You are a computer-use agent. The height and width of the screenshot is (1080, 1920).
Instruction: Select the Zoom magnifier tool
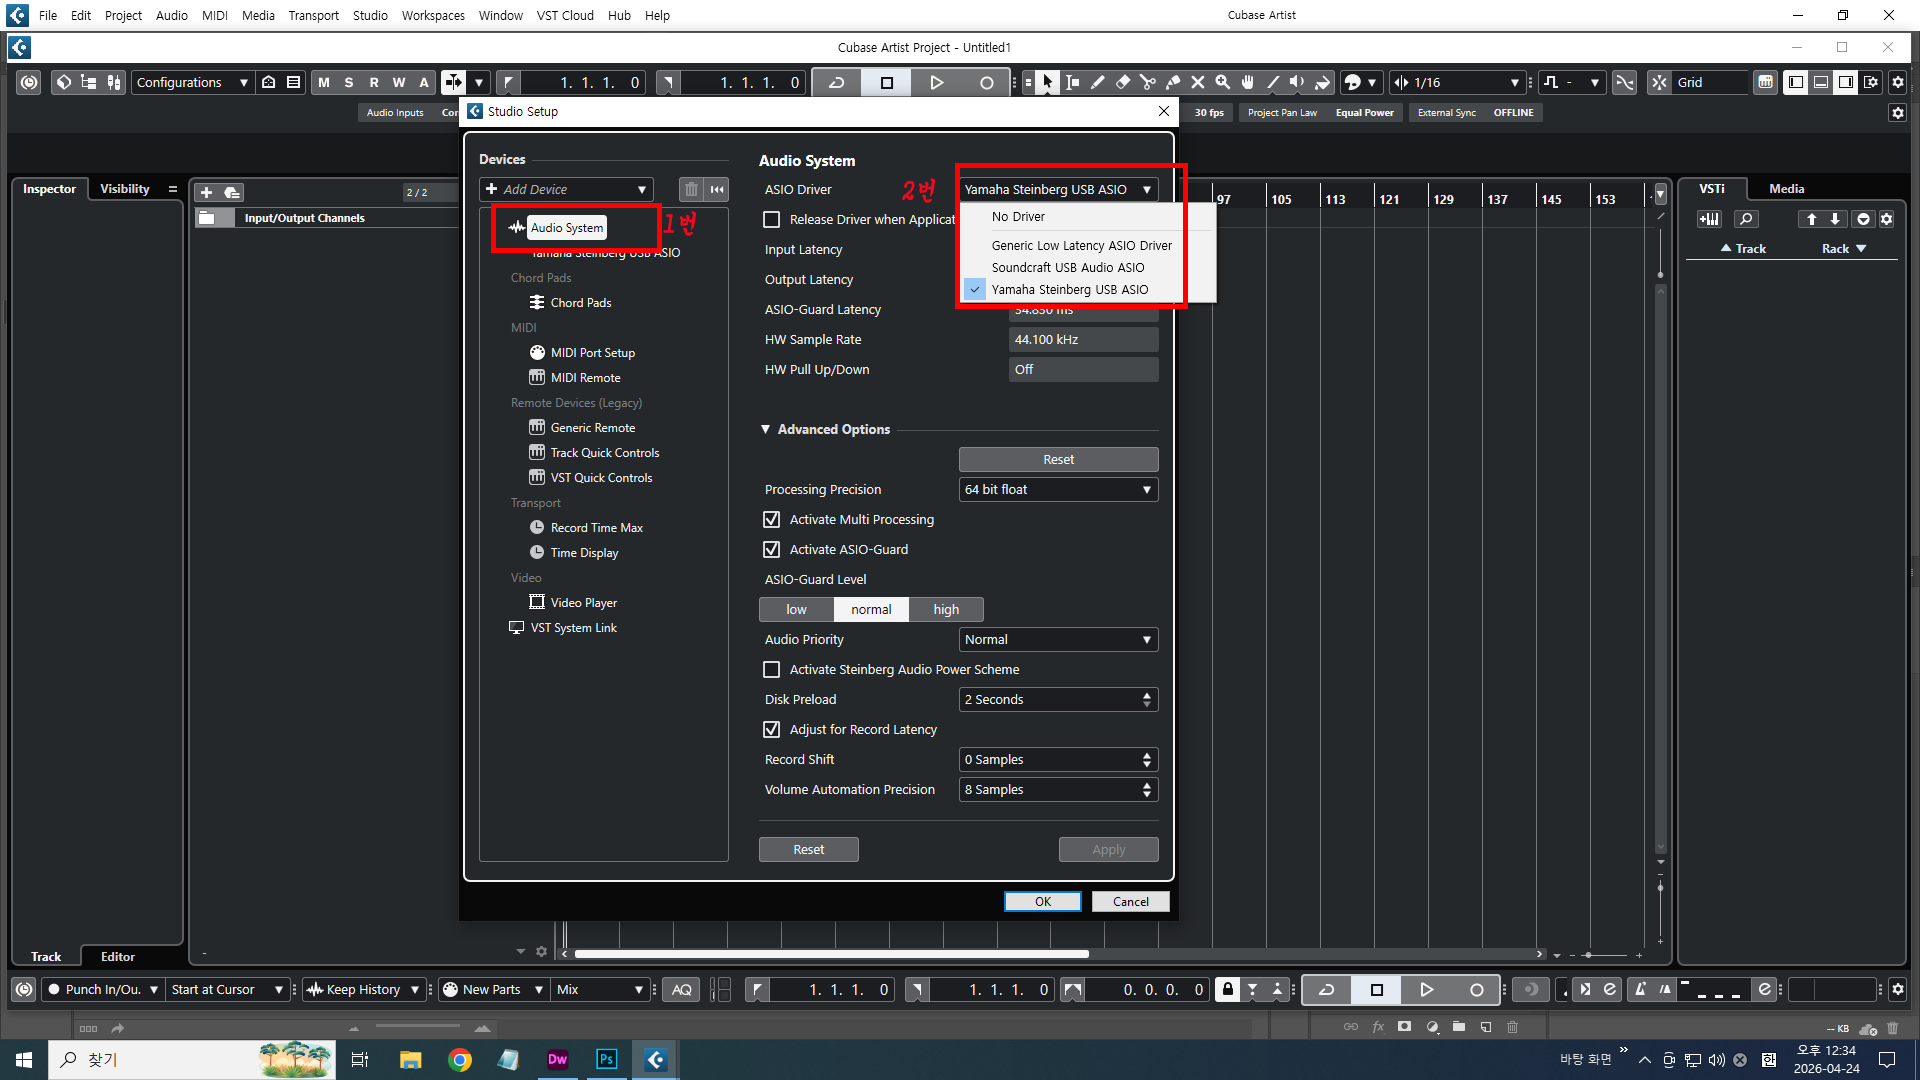[1222, 82]
